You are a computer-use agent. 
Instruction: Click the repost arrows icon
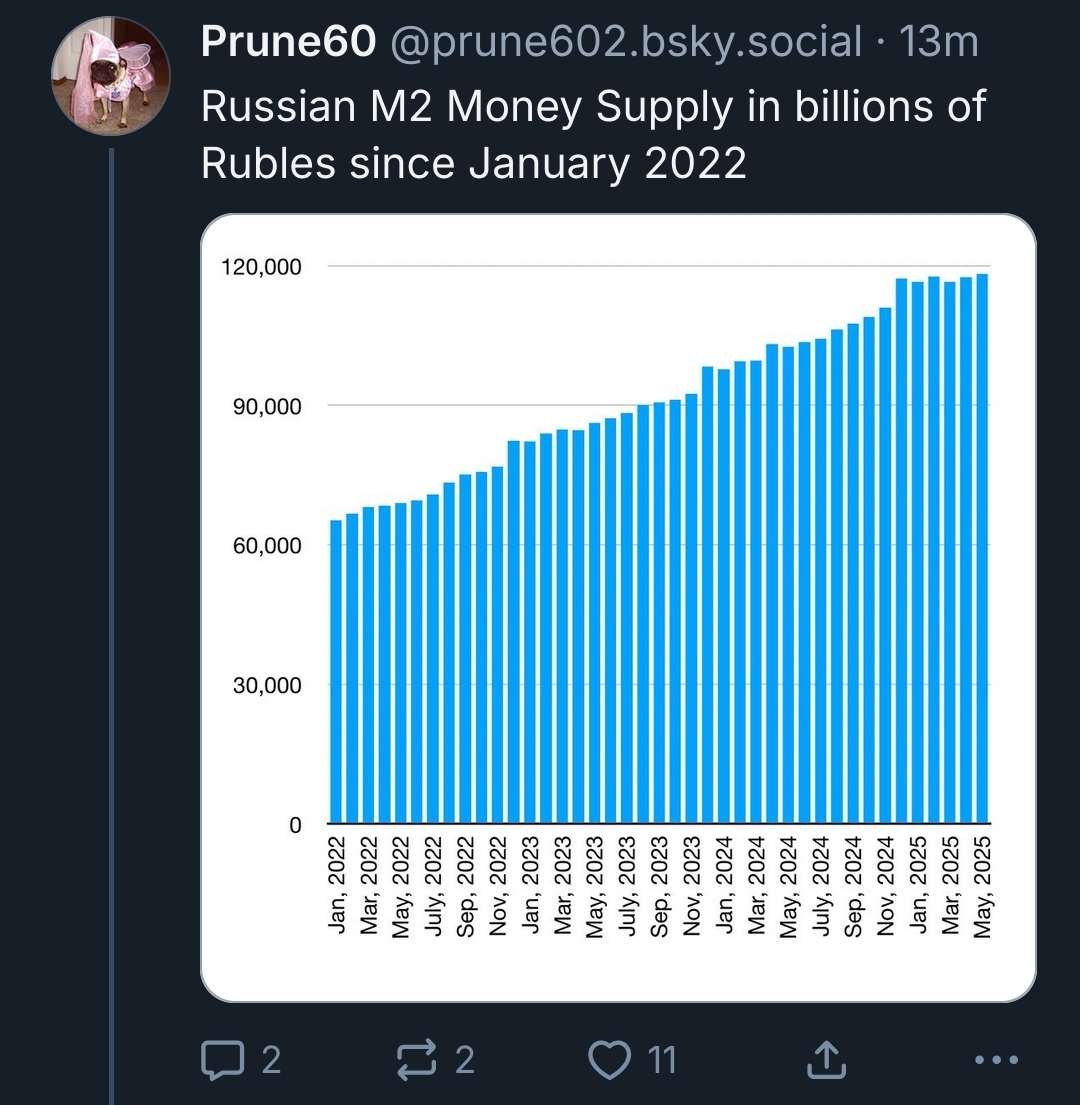point(416,1059)
